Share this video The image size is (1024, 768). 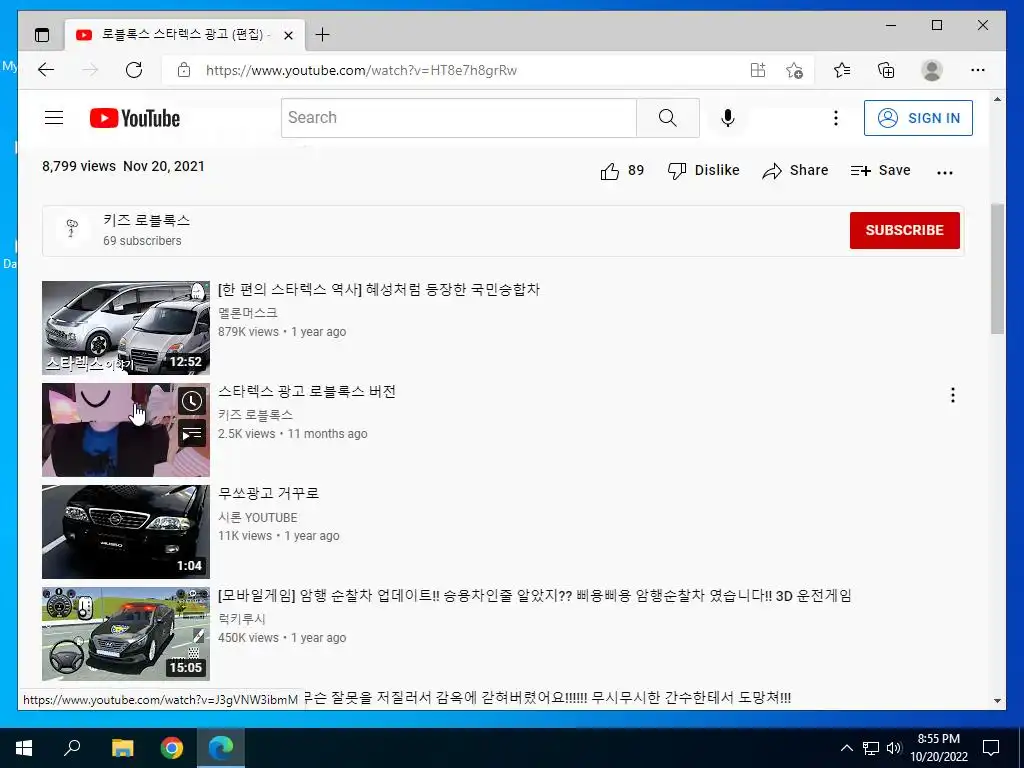(x=795, y=170)
